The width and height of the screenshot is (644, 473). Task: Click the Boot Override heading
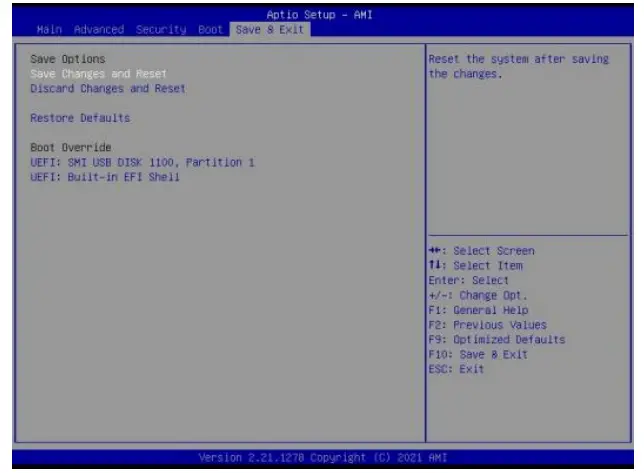pyautogui.click(x=71, y=147)
